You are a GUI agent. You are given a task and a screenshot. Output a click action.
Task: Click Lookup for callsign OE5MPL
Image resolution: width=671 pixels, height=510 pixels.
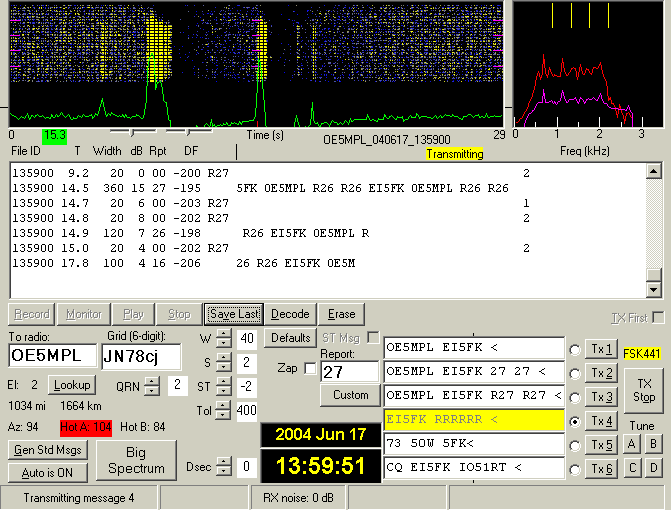72,385
